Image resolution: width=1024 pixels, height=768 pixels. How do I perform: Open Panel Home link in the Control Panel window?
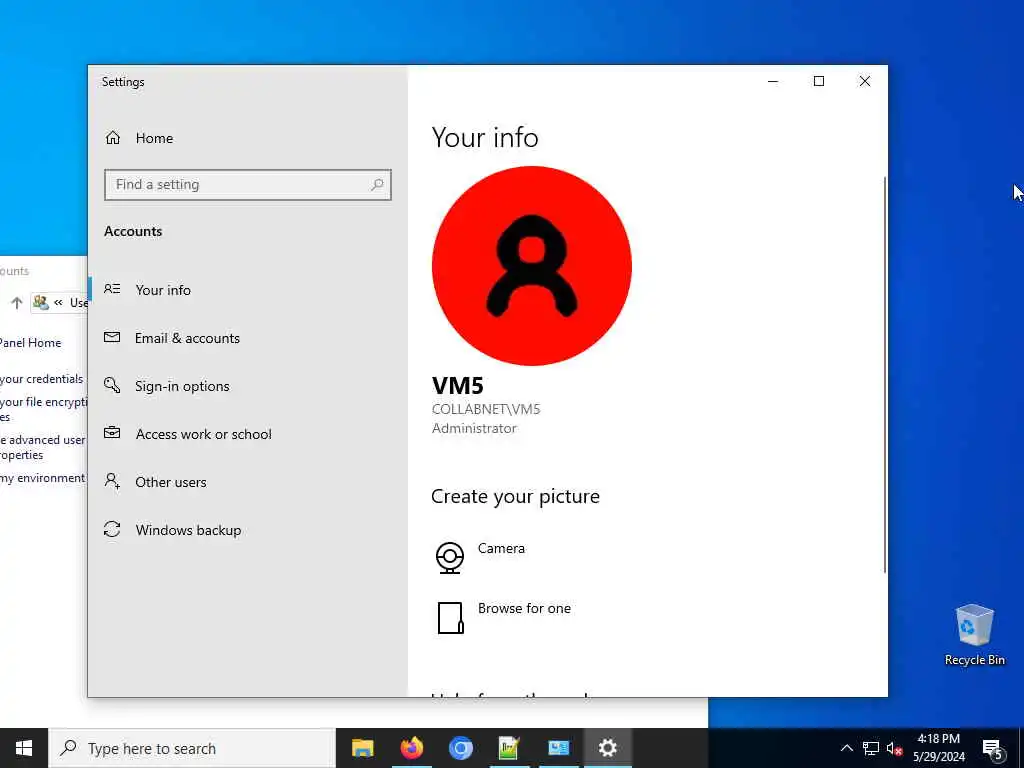30,343
